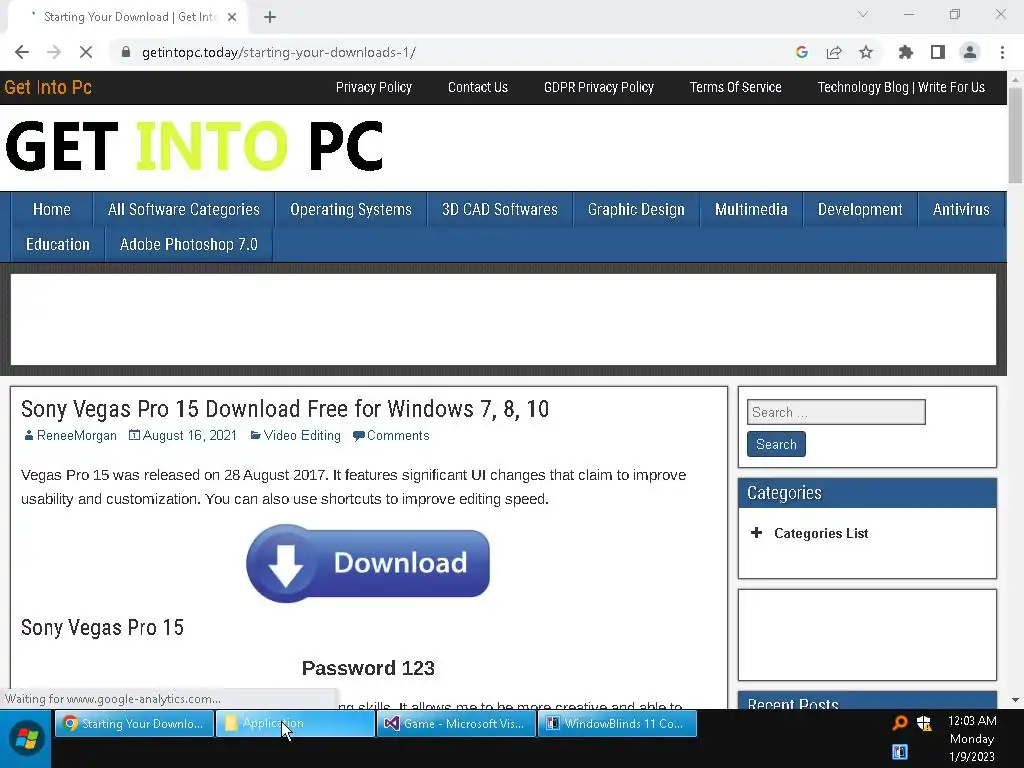The width and height of the screenshot is (1024, 768).
Task: Open Technology Blog | Write For Us link
Action: click(901, 88)
